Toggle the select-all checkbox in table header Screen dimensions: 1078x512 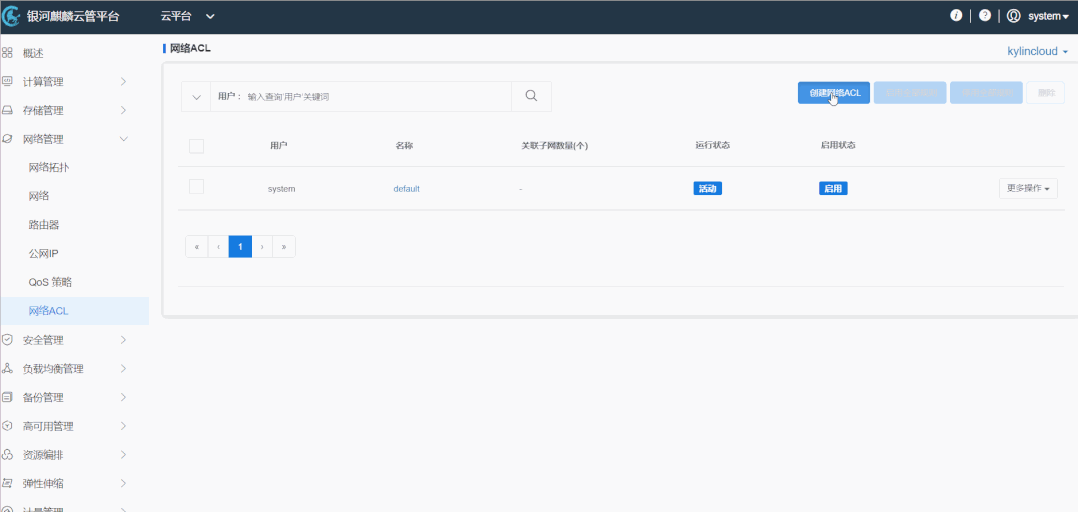pos(196,146)
